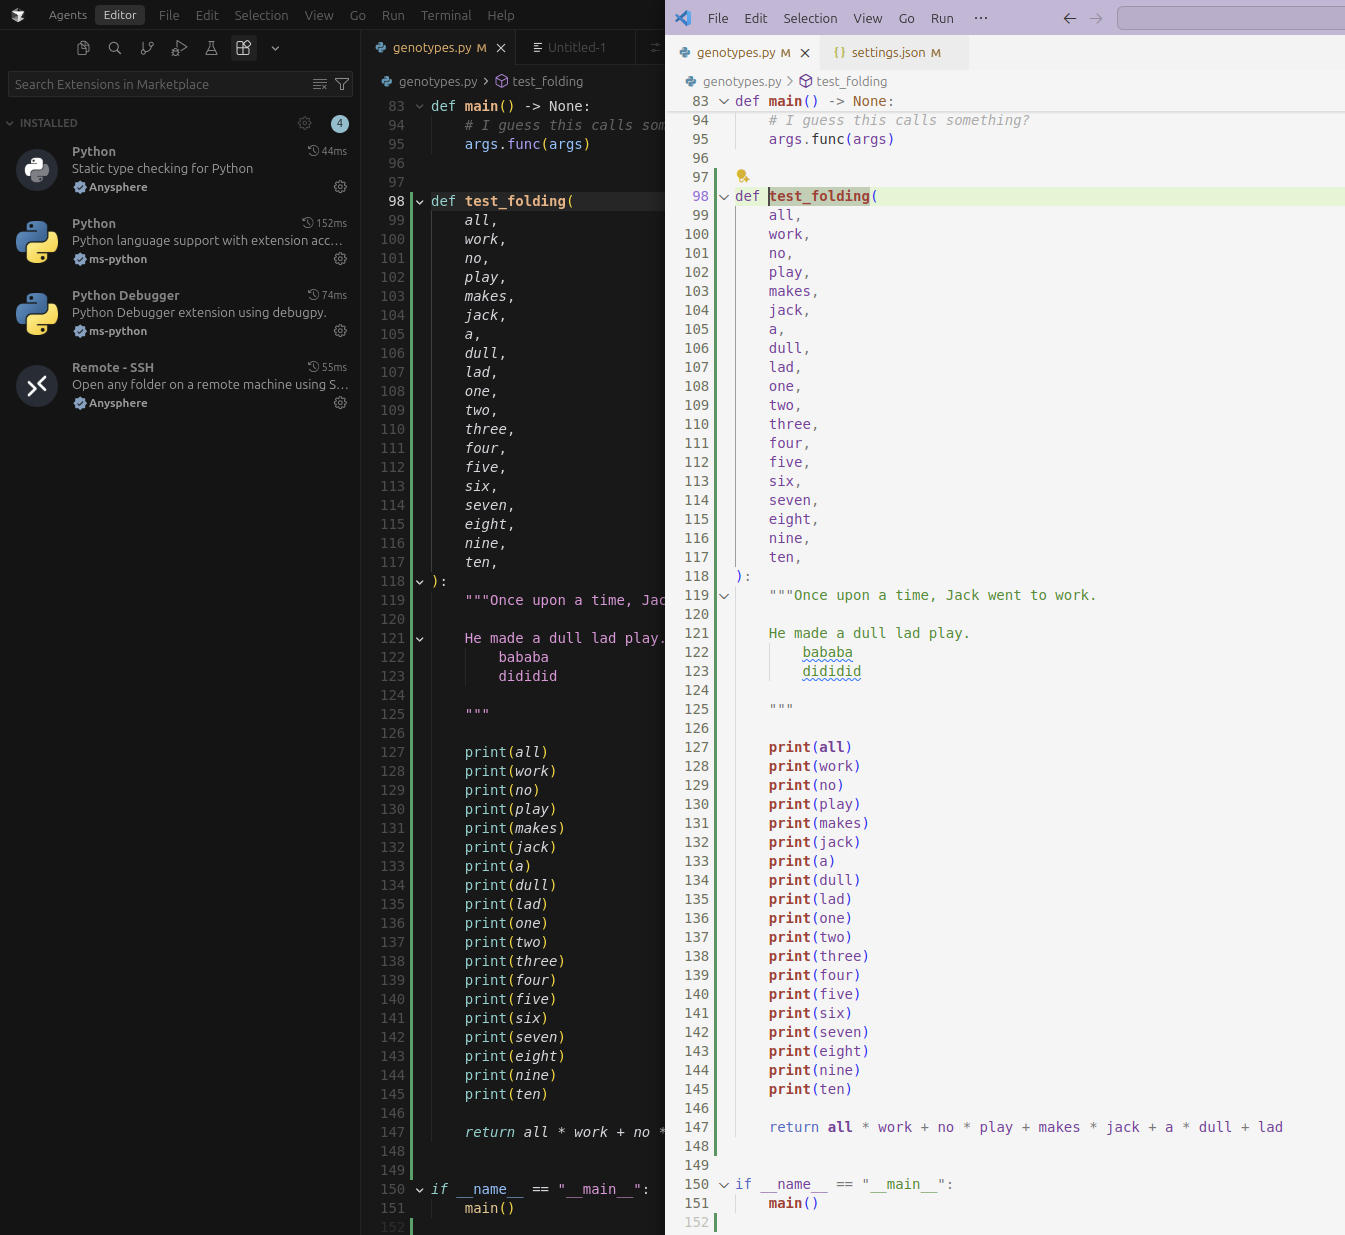1345x1235 pixels.
Task: Switch to Agents mode
Action: (68, 15)
